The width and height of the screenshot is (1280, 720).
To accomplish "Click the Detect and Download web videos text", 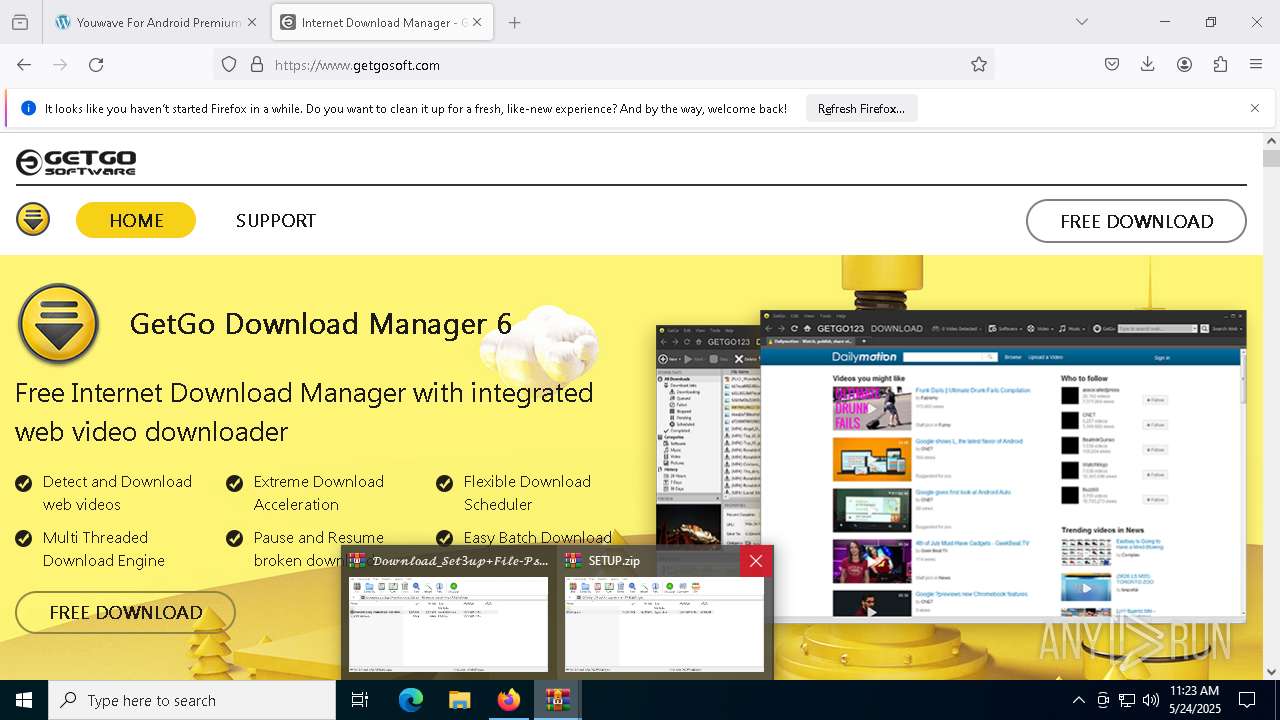I will (117, 493).
